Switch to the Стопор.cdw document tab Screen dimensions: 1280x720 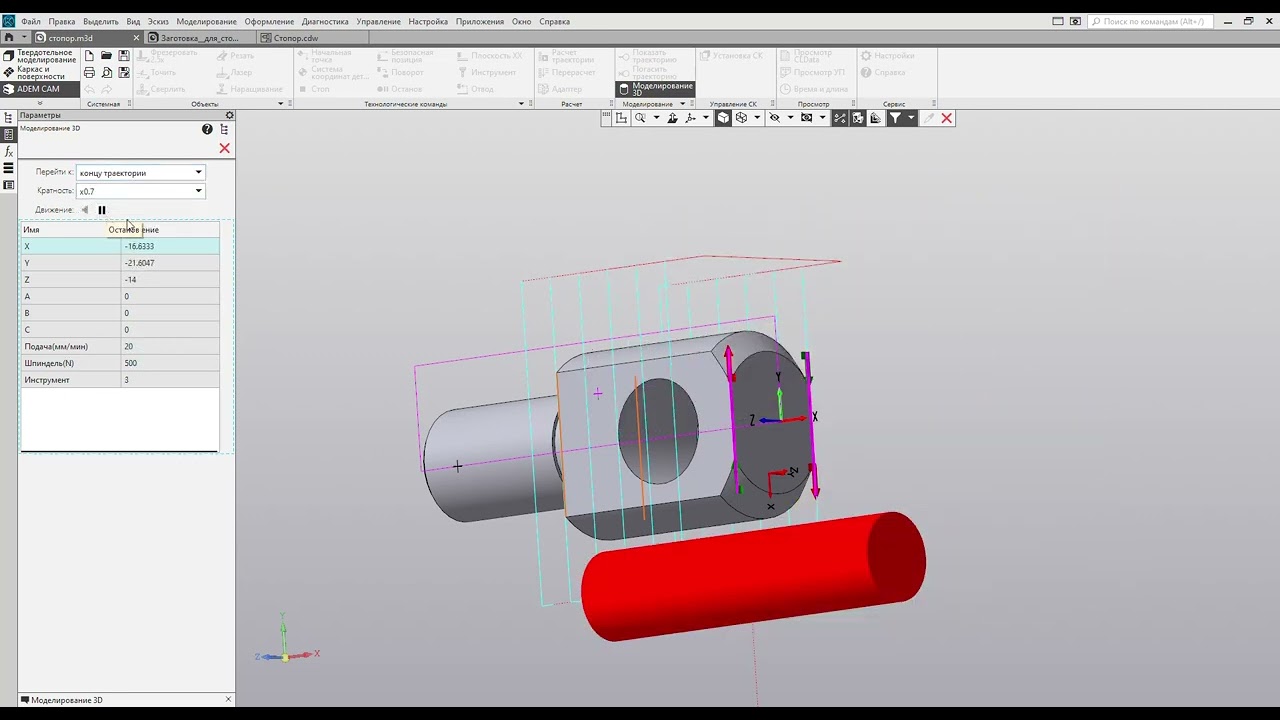[296, 38]
